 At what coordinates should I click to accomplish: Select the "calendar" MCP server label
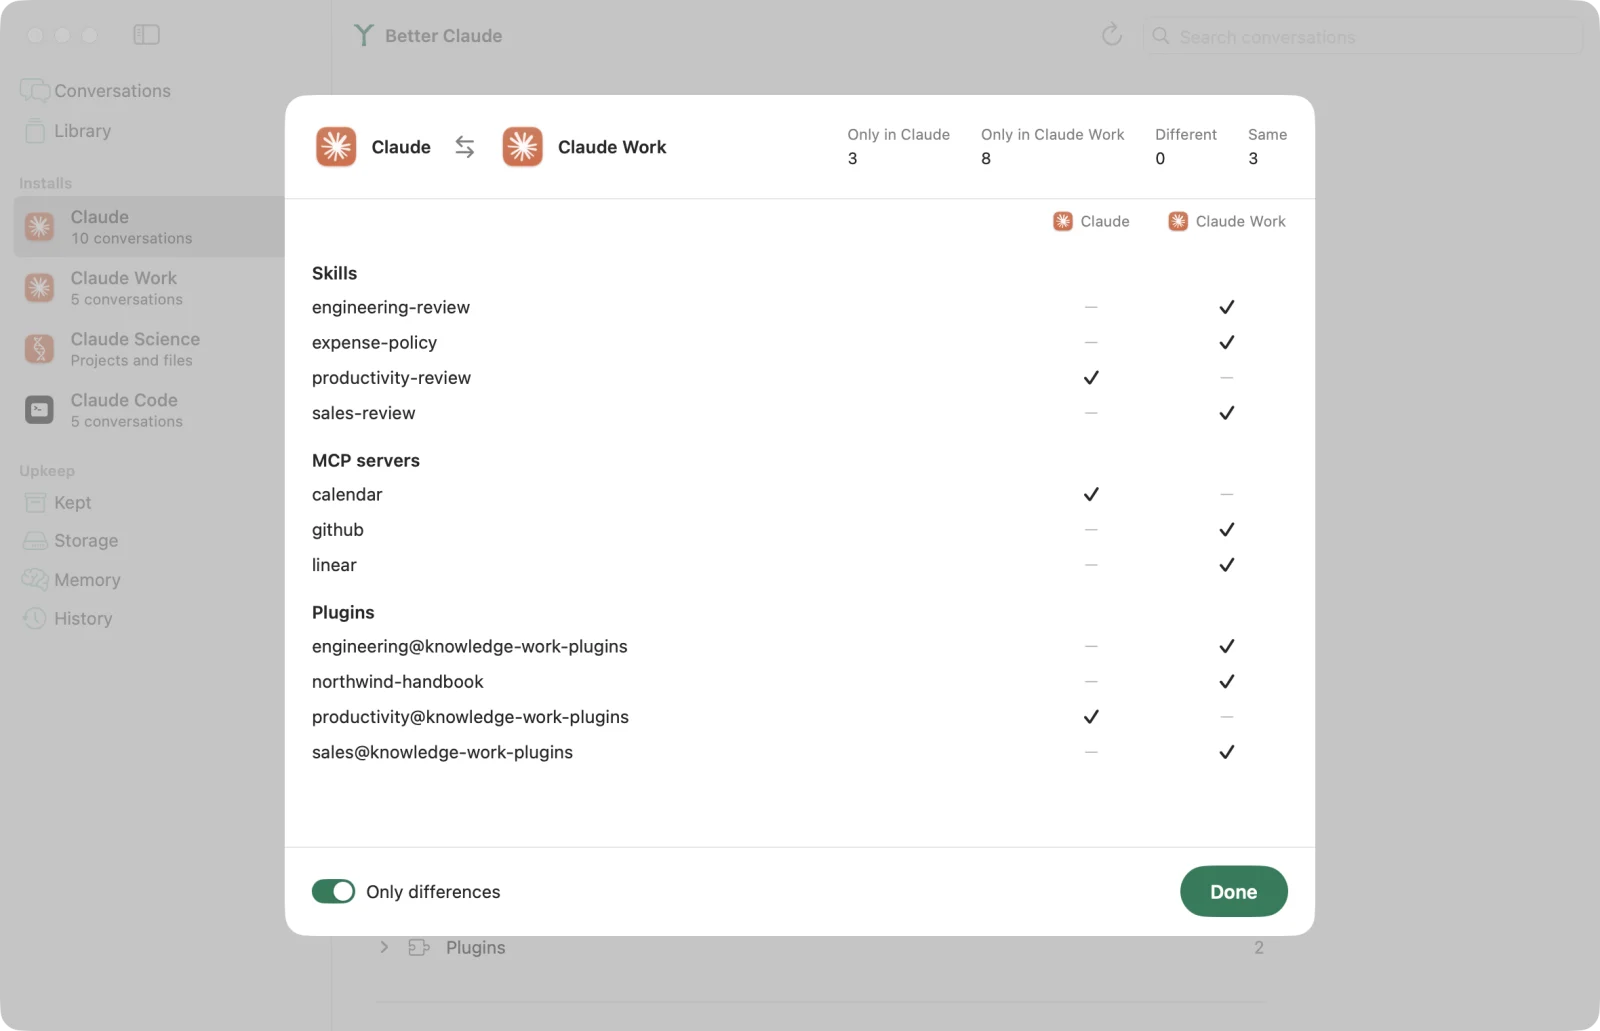tap(347, 495)
